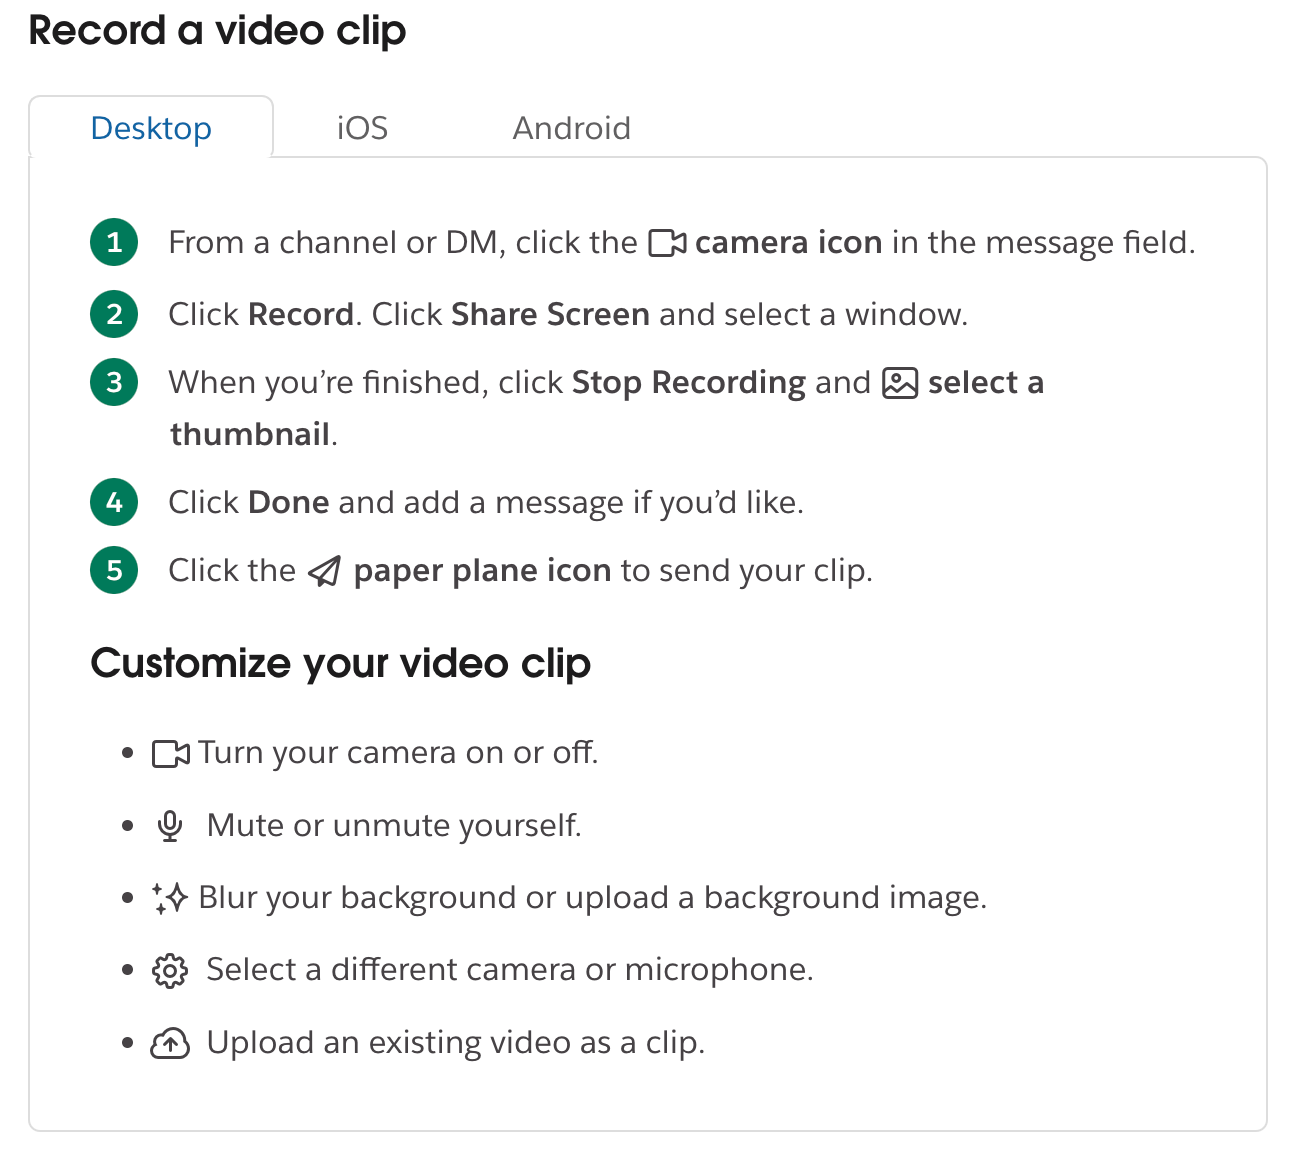The height and width of the screenshot is (1156, 1298).
Task: Click the green step 2 number badge
Action: (114, 314)
